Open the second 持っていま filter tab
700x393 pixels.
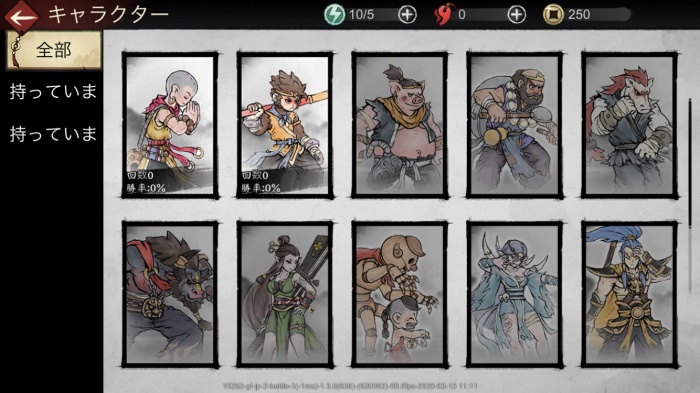tap(53, 134)
